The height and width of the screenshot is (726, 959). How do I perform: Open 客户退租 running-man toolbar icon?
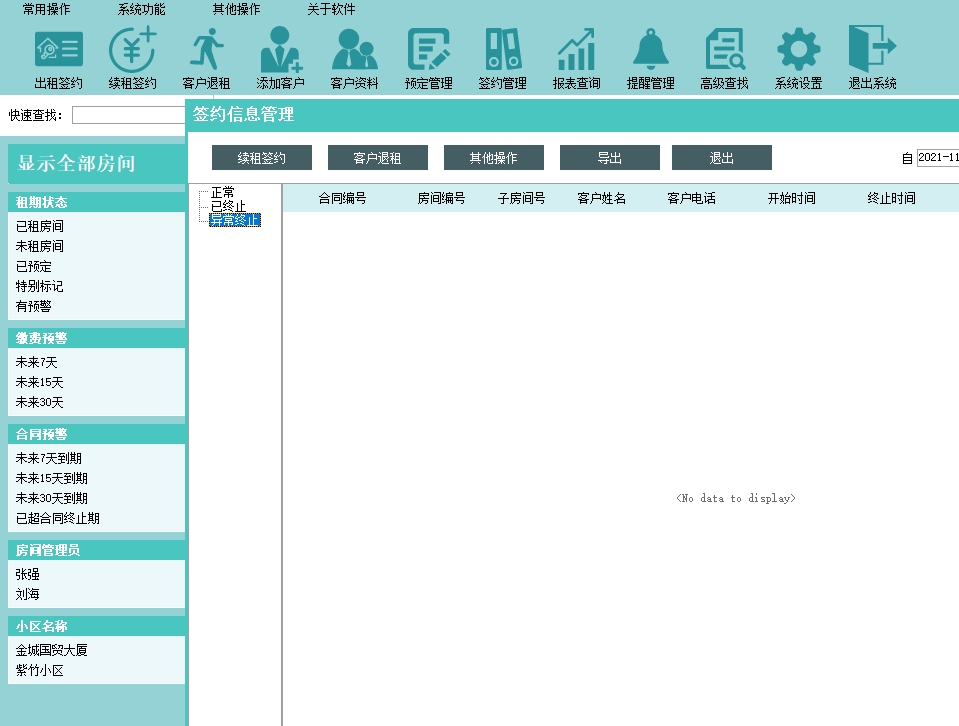[206, 50]
